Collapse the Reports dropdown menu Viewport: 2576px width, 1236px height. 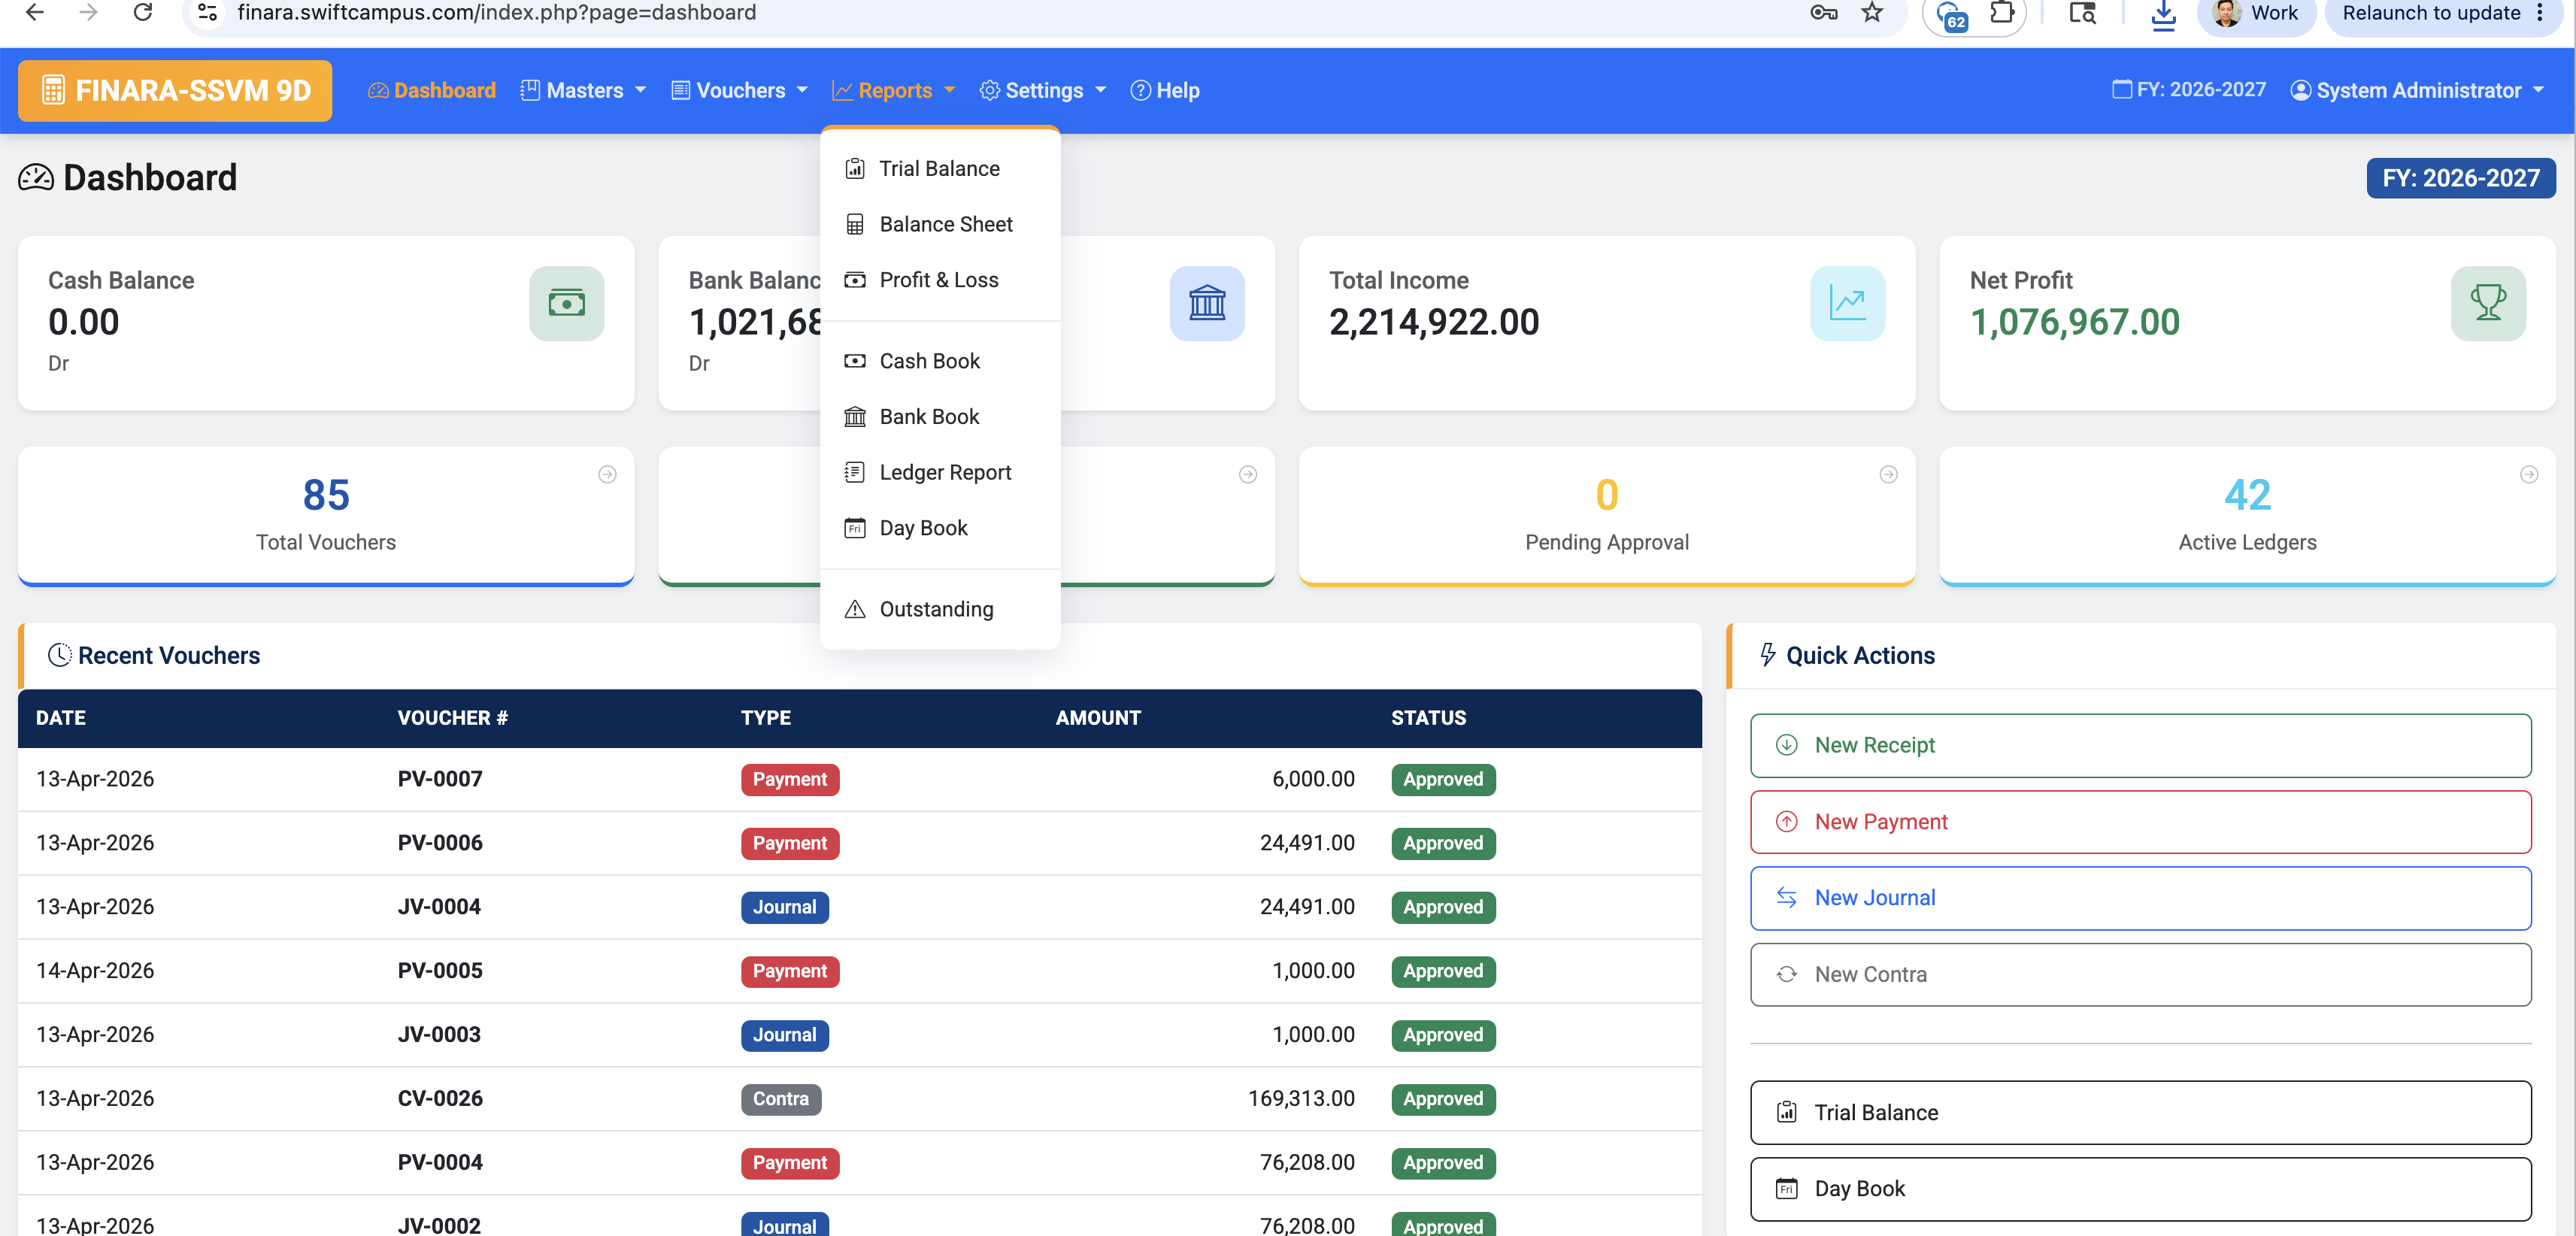pos(894,90)
